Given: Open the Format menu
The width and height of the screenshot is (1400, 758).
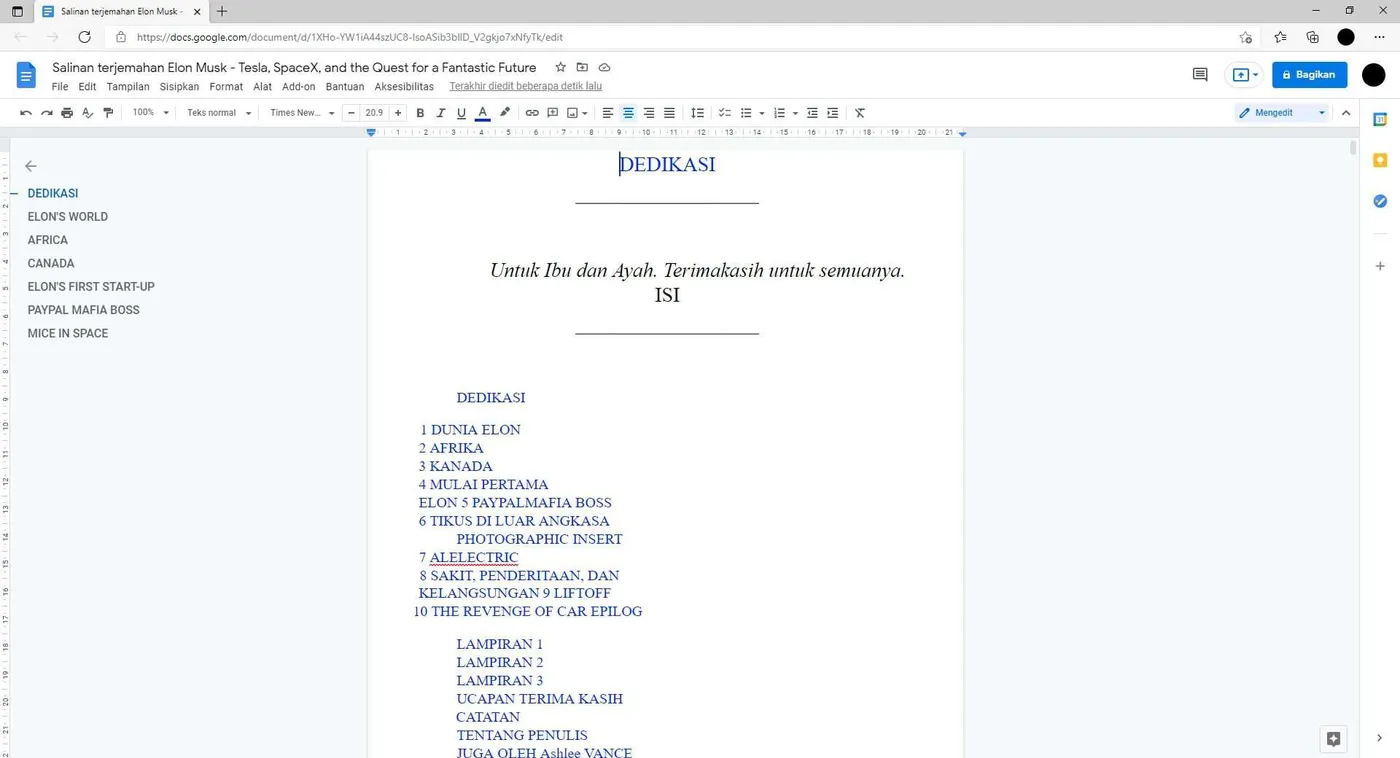Looking at the screenshot, I should click(x=226, y=87).
